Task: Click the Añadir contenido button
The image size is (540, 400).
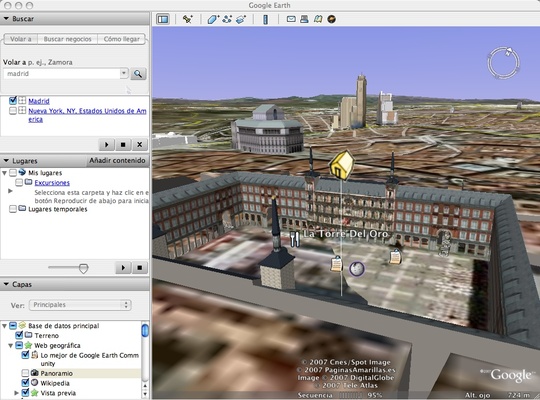Action: (117, 161)
